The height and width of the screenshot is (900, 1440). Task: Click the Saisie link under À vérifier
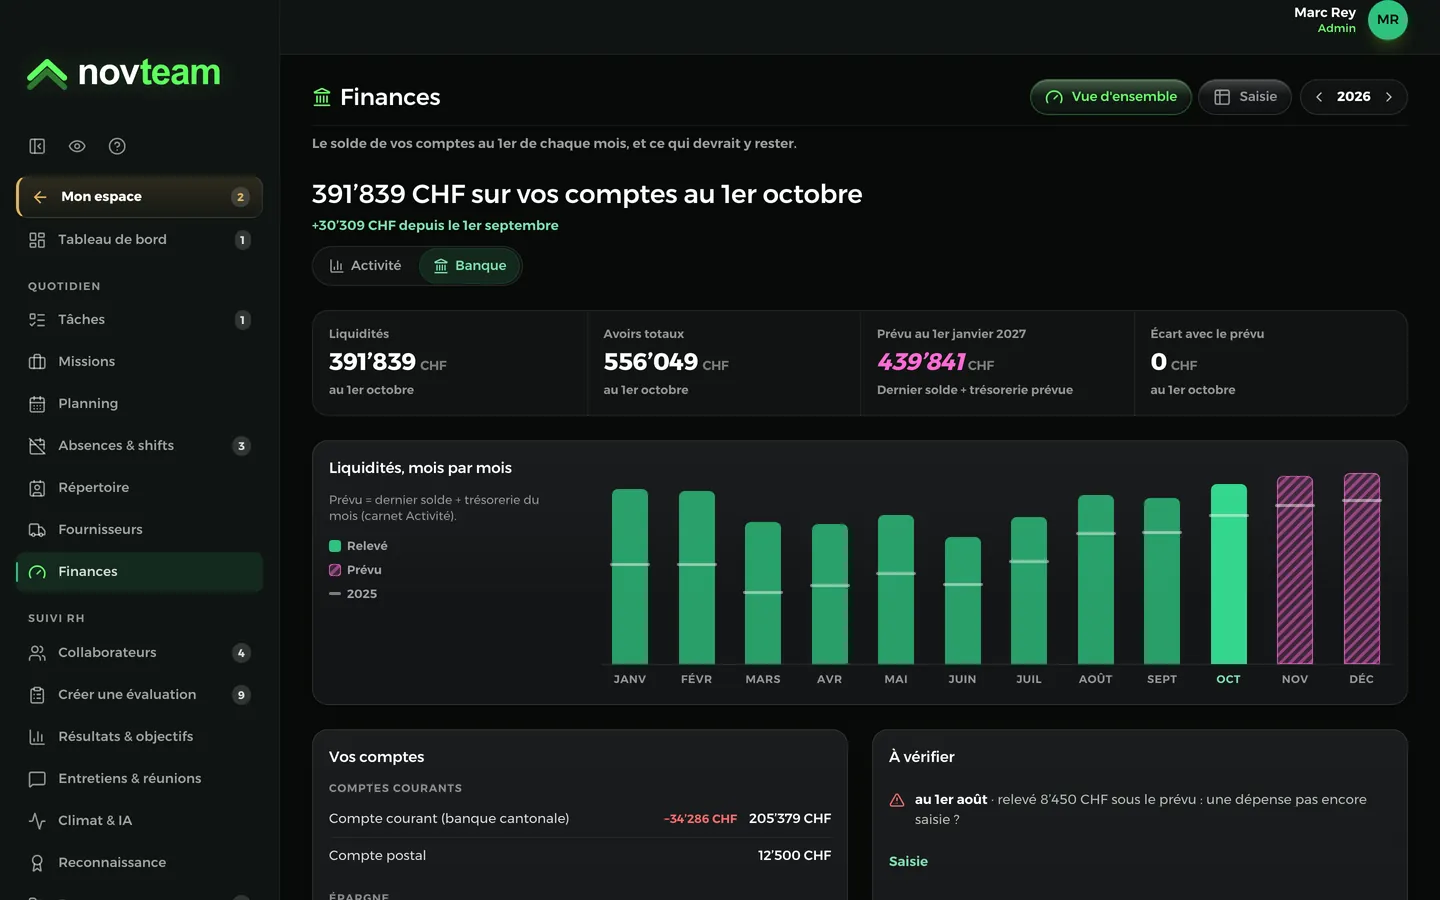[908, 862]
